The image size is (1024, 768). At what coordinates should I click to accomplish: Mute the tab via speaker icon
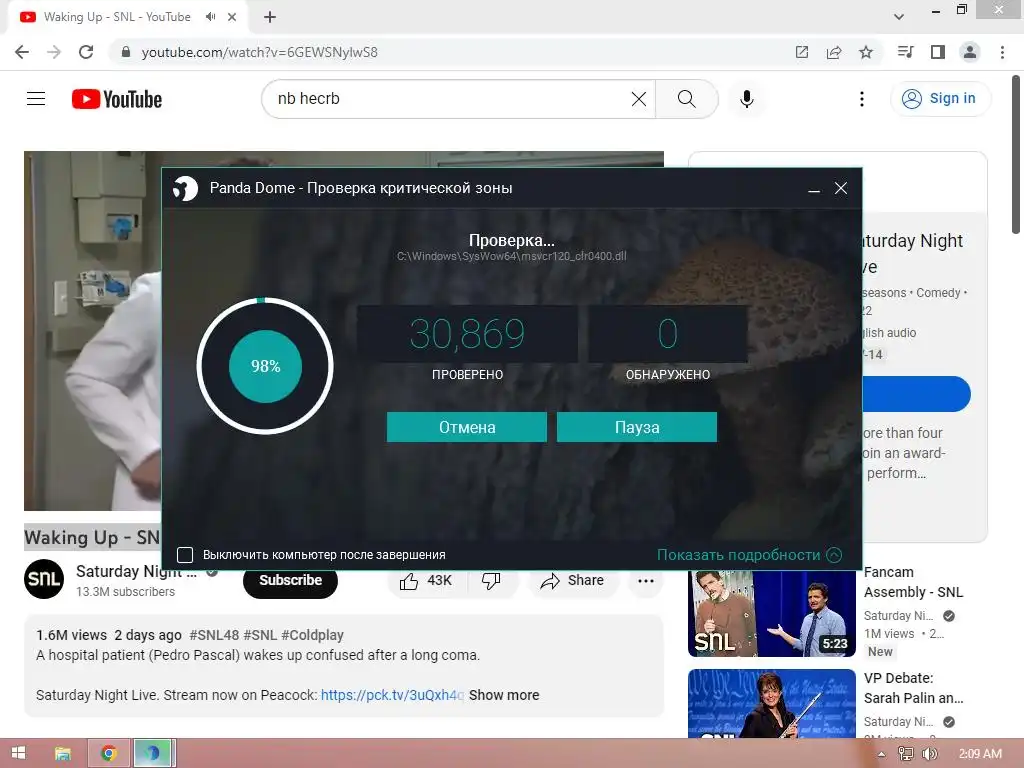210,17
